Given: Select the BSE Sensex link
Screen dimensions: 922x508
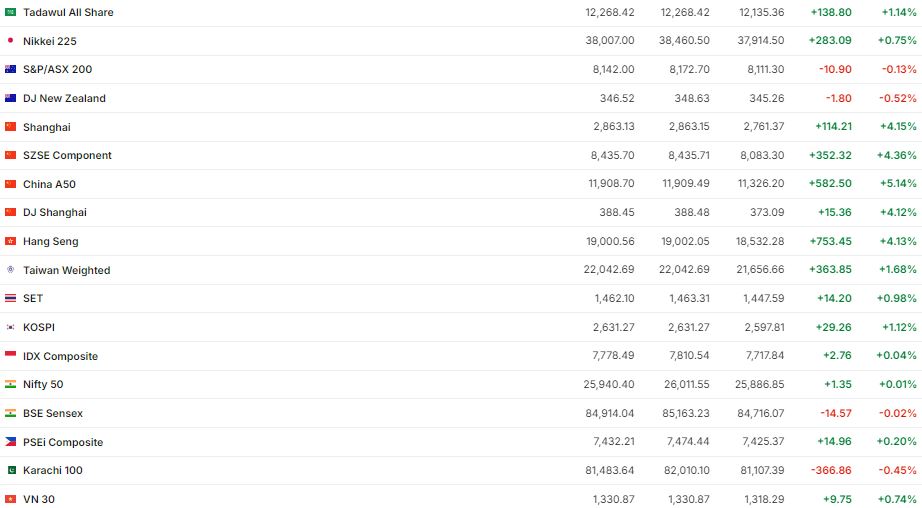Looking at the screenshot, I should pyautogui.click(x=53, y=413).
